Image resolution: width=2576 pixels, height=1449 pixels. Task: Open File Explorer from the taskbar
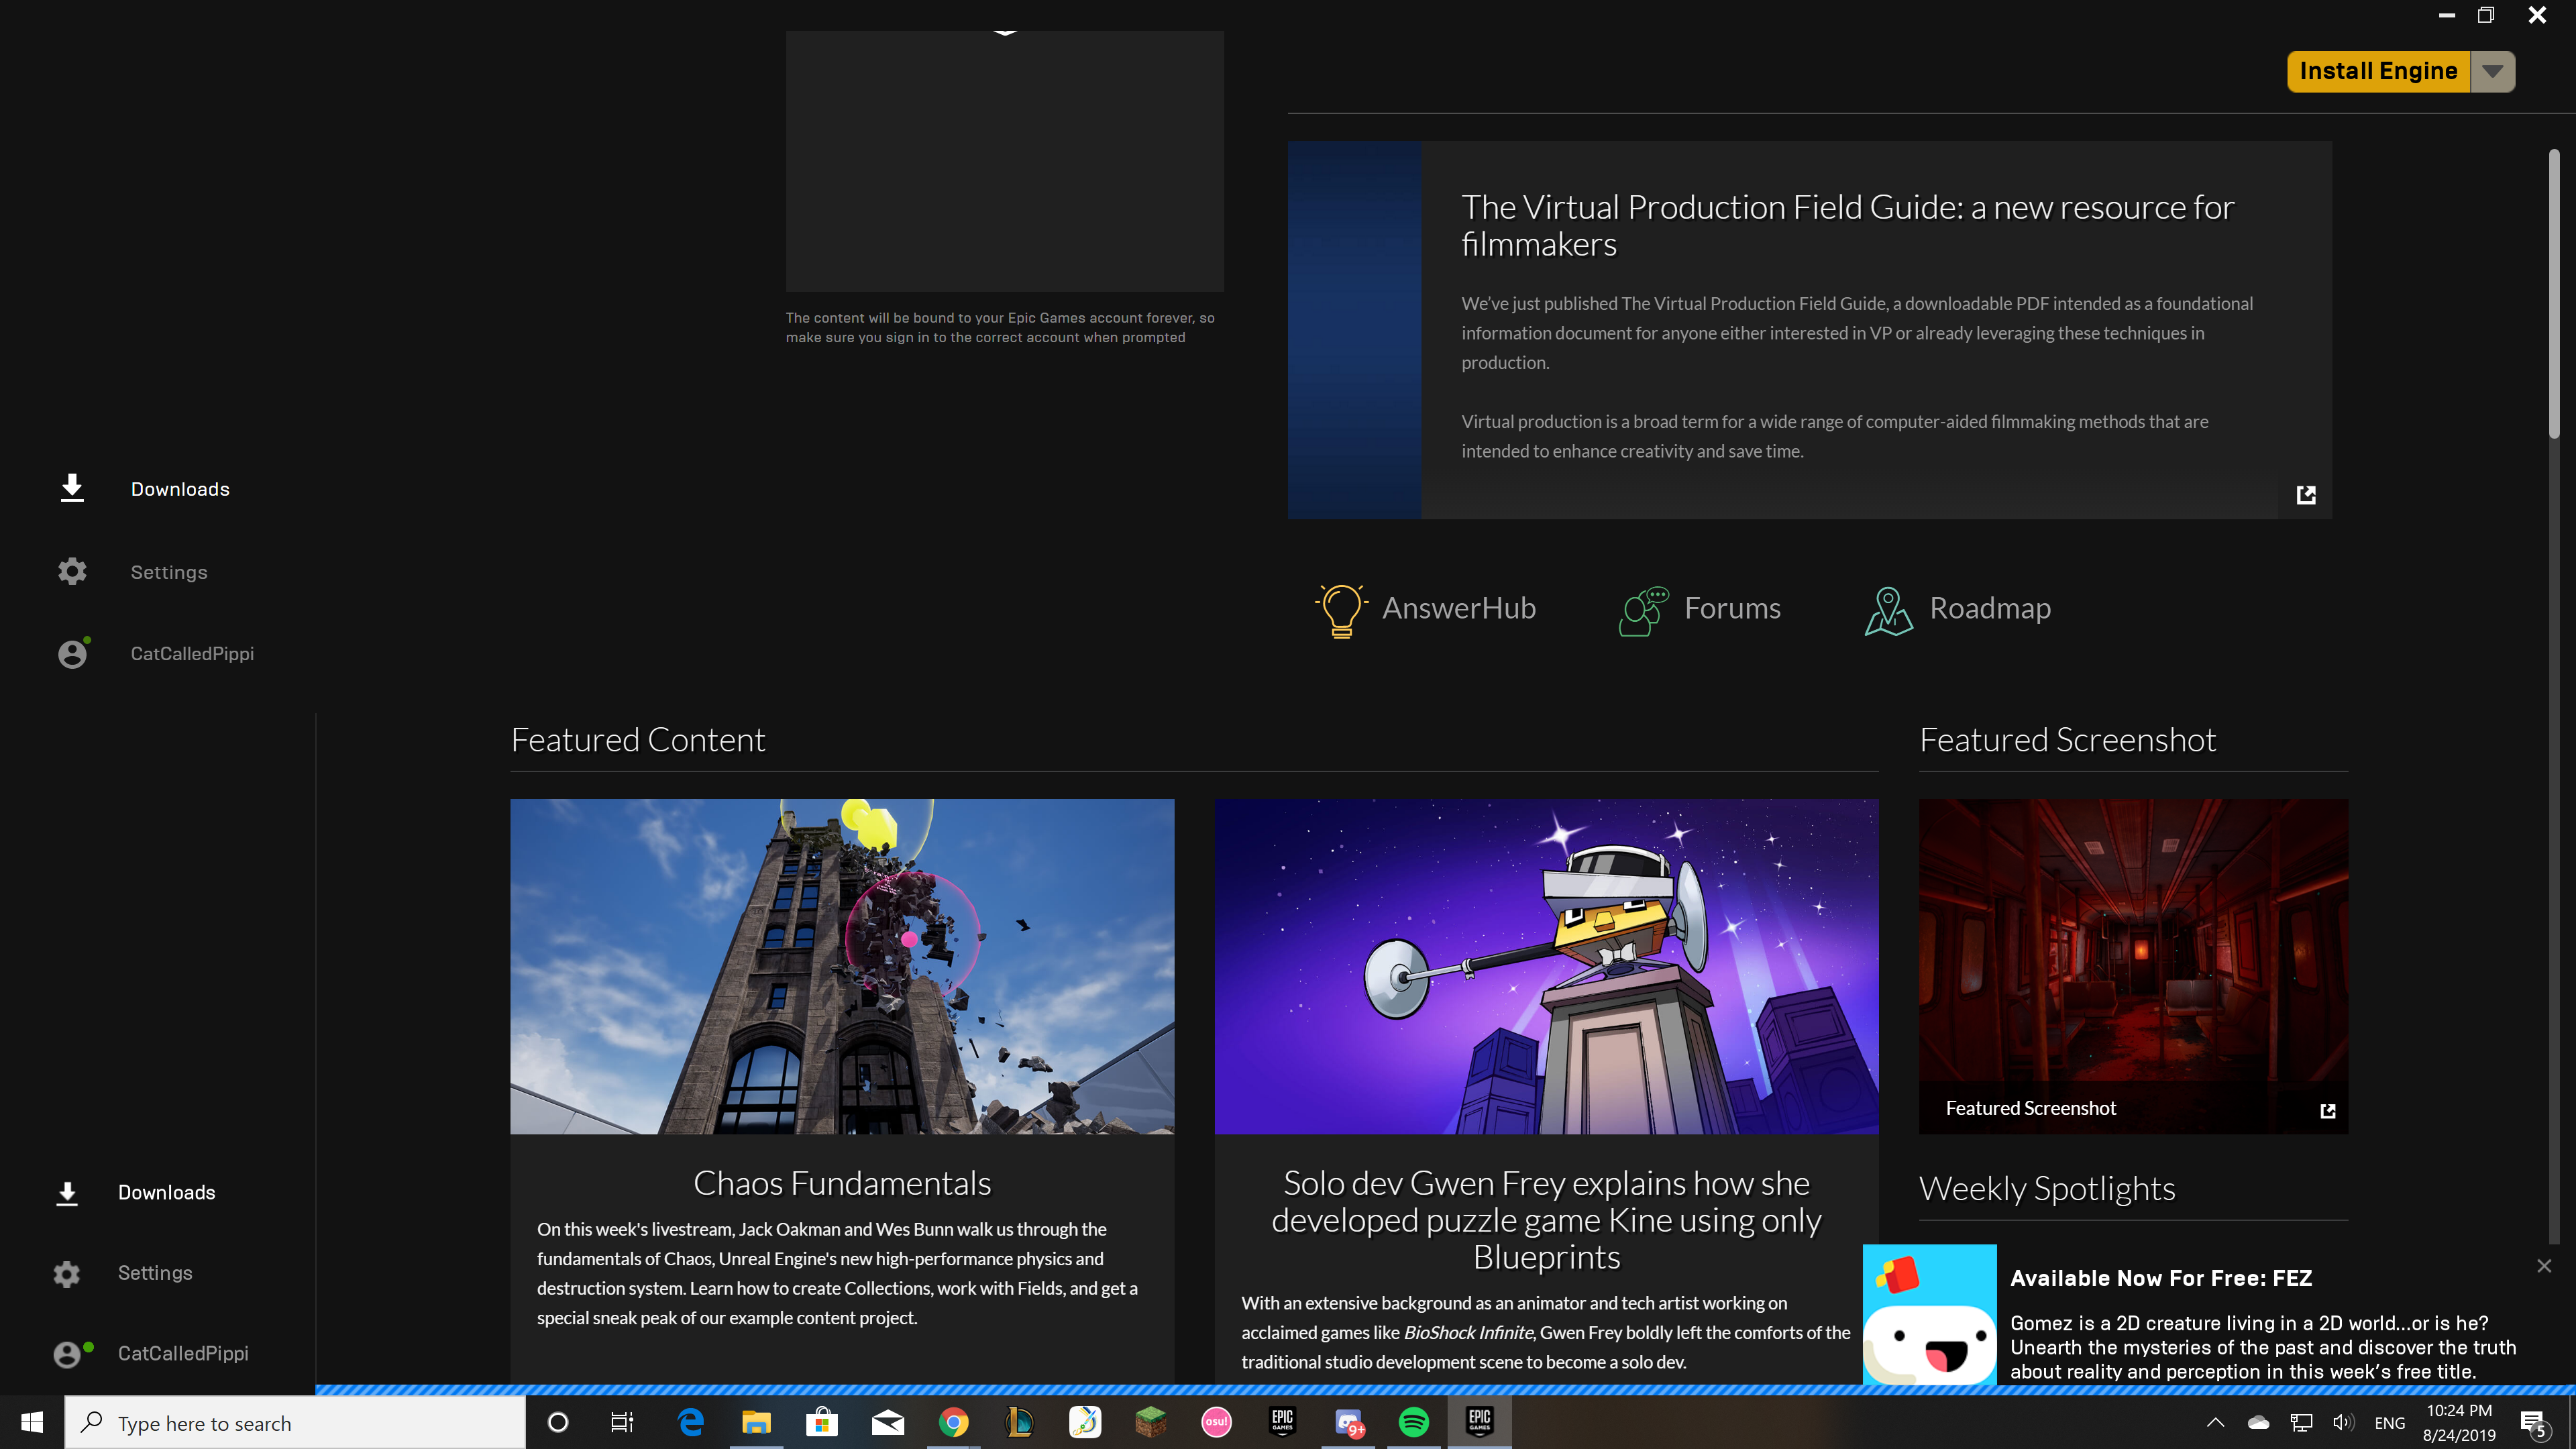756,1422
